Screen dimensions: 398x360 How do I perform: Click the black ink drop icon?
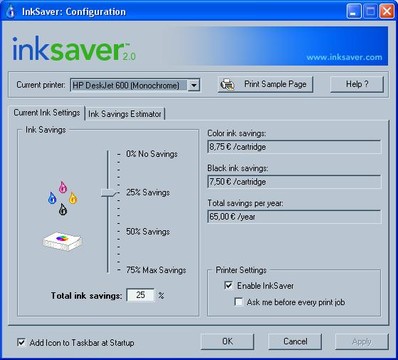pos(63,209)
